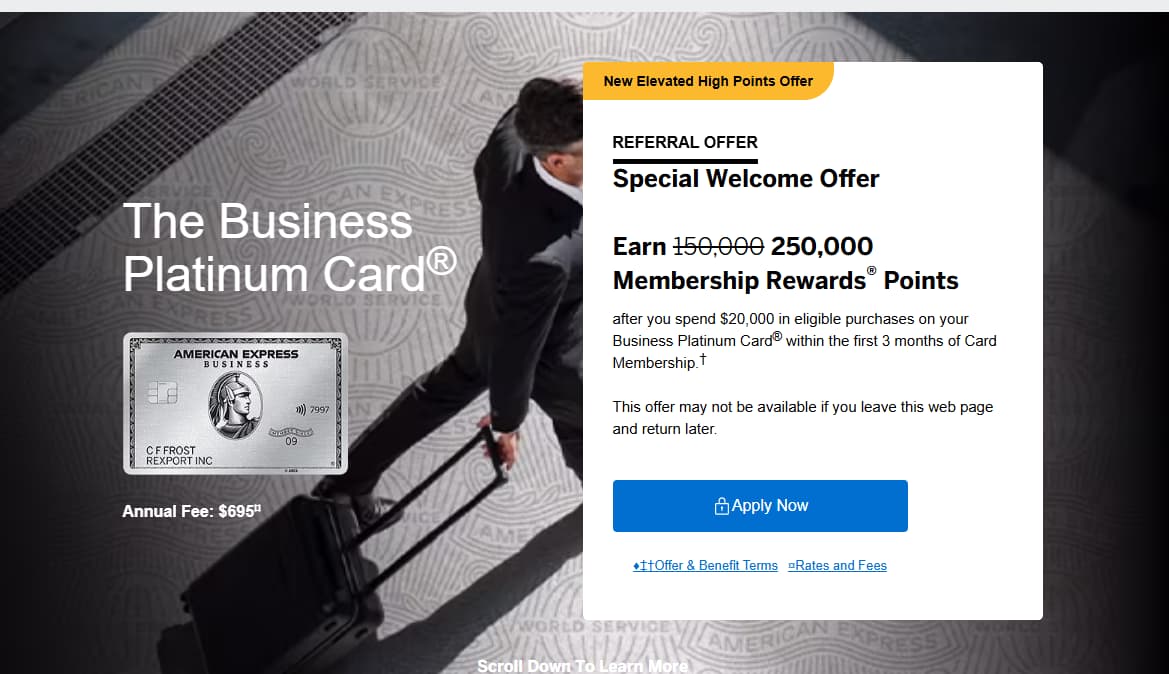1169x674 pixels.
Task: Click the Centurion portrait on the card
Action: click(x=234, y=408)
